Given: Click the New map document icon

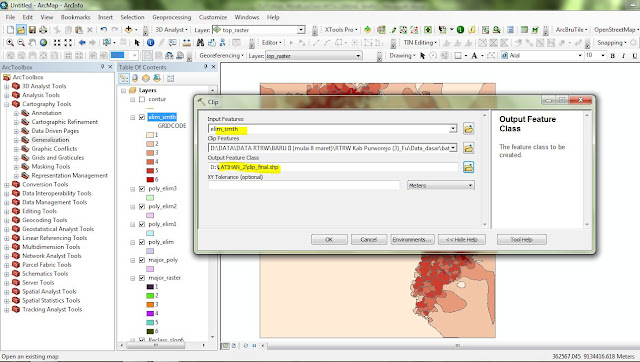Looking at the screenshot, I should pos(11,30).
